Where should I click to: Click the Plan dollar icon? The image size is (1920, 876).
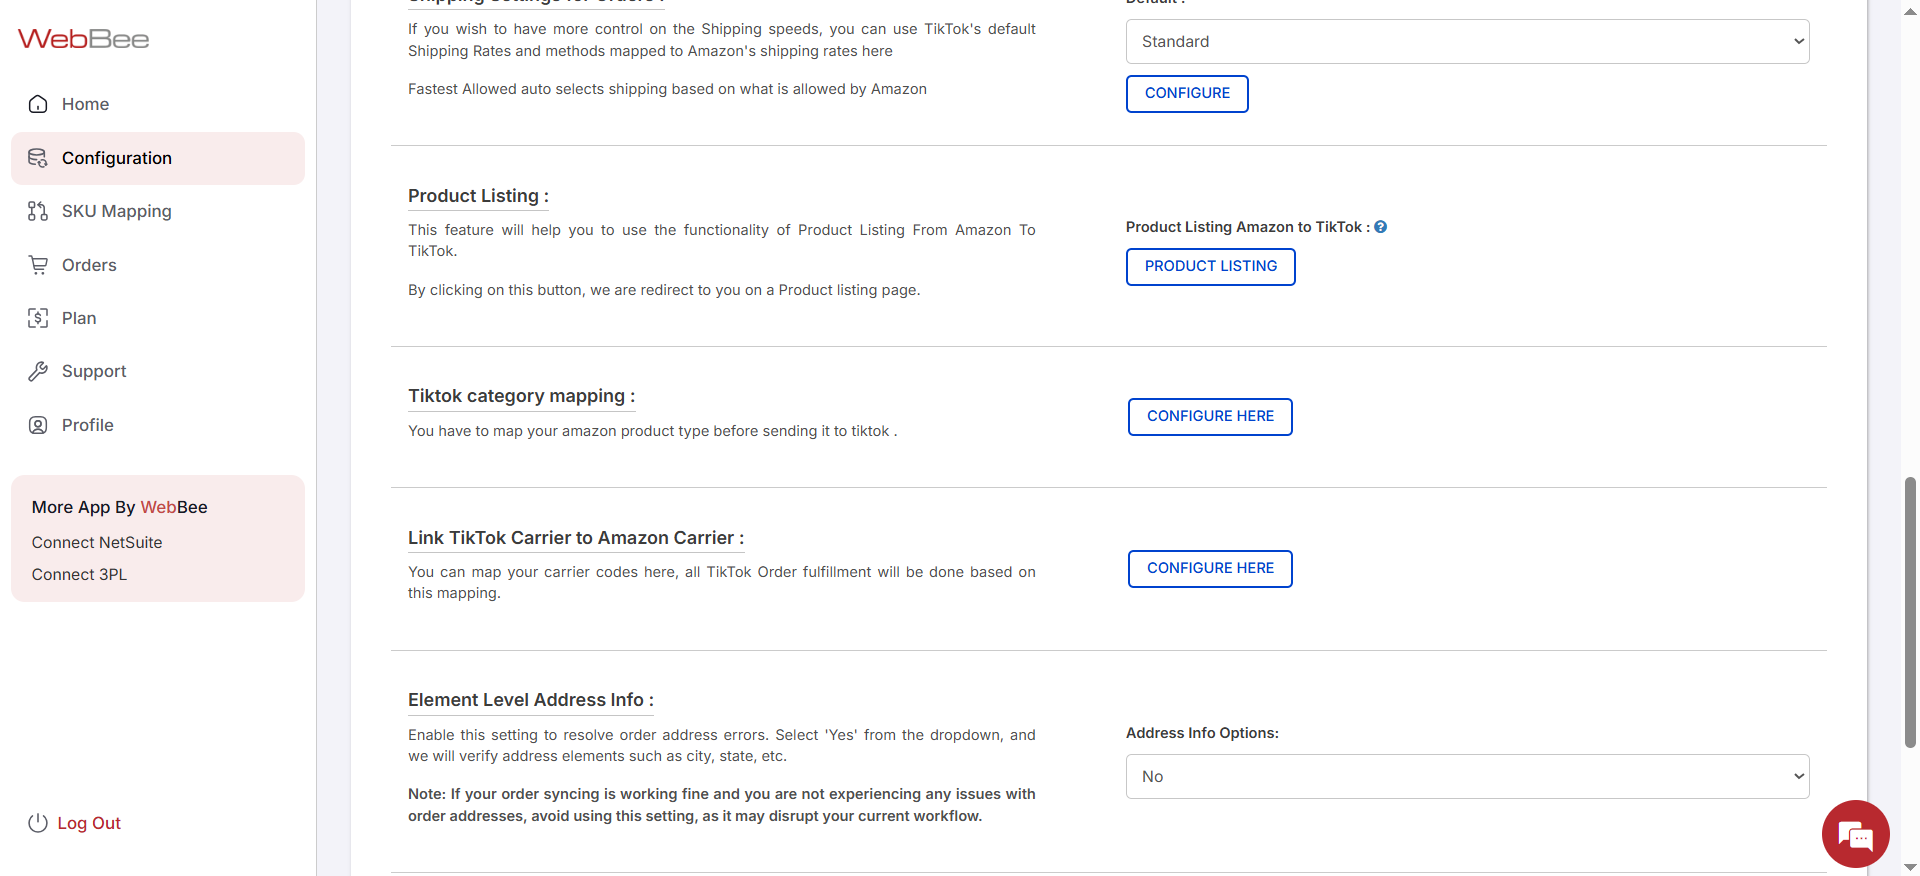pos(38,318)
